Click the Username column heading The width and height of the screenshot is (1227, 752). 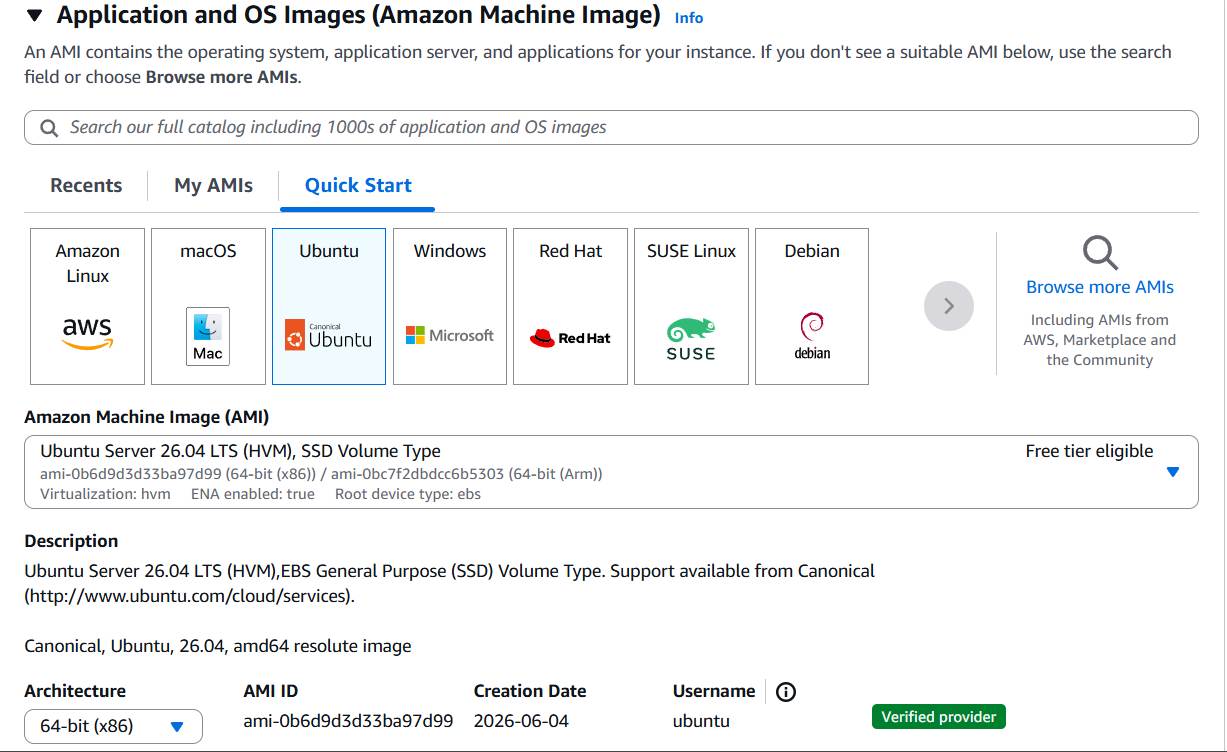coord(714,691)
